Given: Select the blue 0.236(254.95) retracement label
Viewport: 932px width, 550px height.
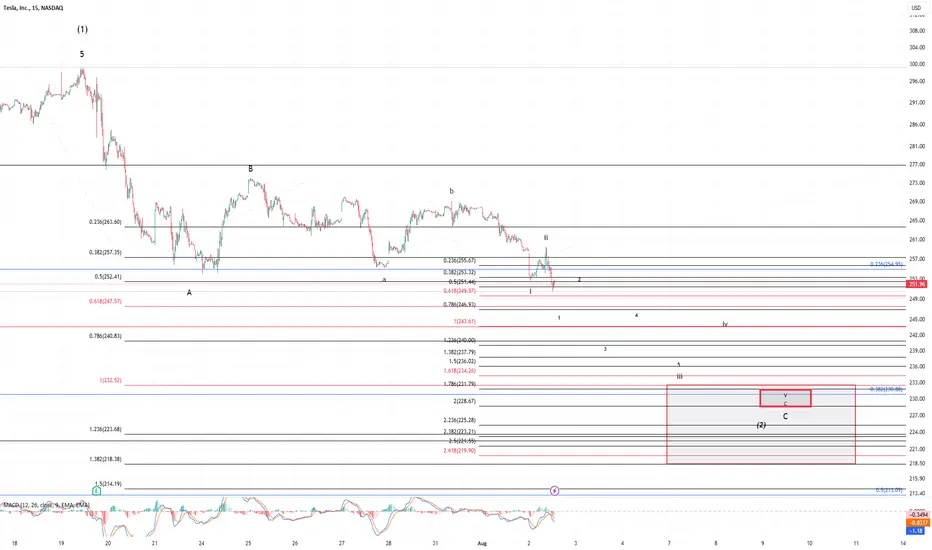Looking at the screenshot, I should [887, 264].
